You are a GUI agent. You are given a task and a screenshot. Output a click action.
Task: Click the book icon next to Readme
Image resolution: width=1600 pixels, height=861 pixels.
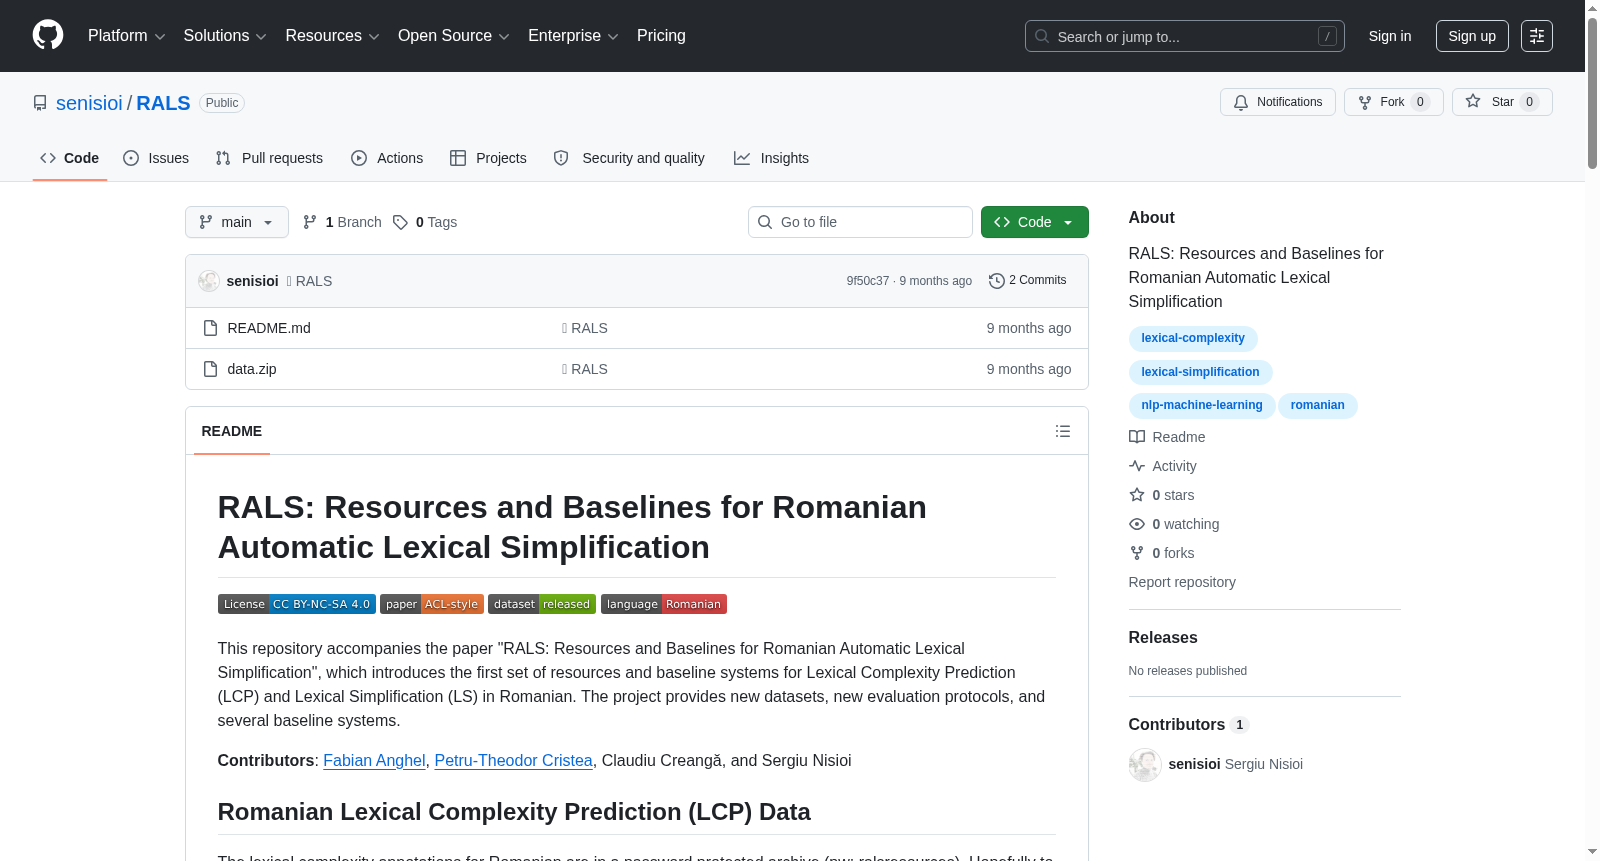(x=1137, y=437)
